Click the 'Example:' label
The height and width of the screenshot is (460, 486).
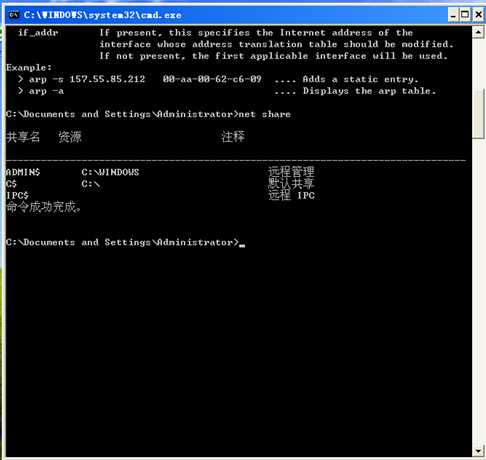coord(29,68)
